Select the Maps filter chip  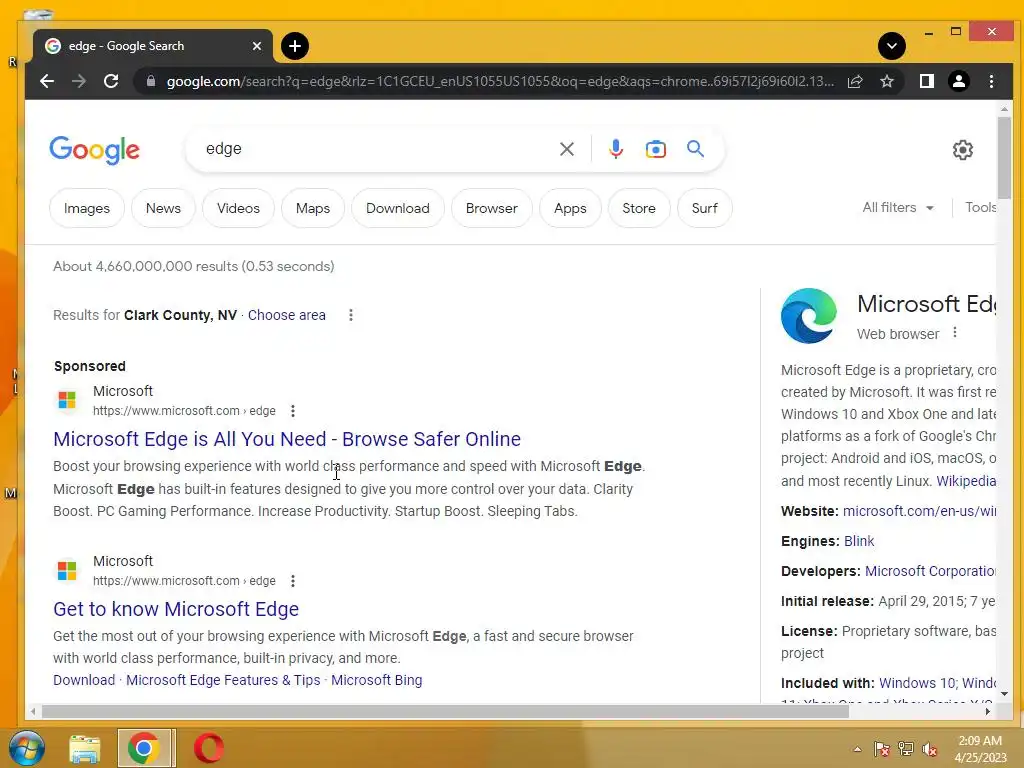313,208
